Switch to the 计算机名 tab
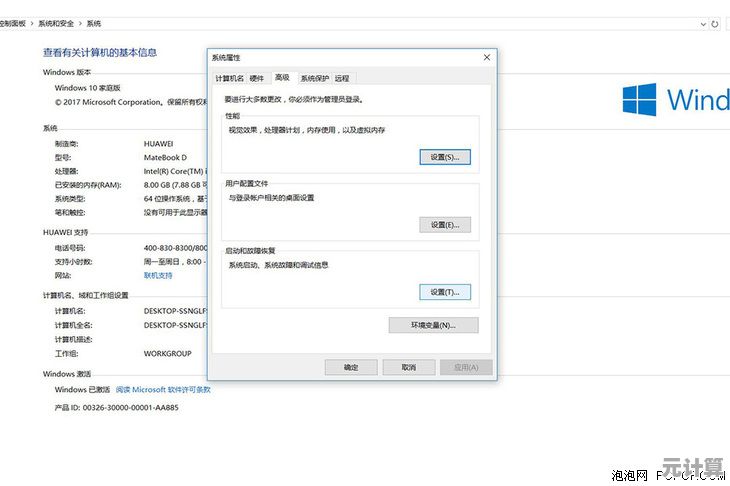730x486 pixels. (229, 78)
